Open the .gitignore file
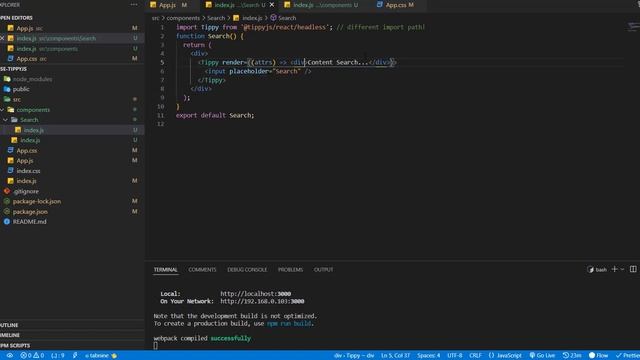The height and width of the screenshot is (360, 640). (x=25, y=191)
